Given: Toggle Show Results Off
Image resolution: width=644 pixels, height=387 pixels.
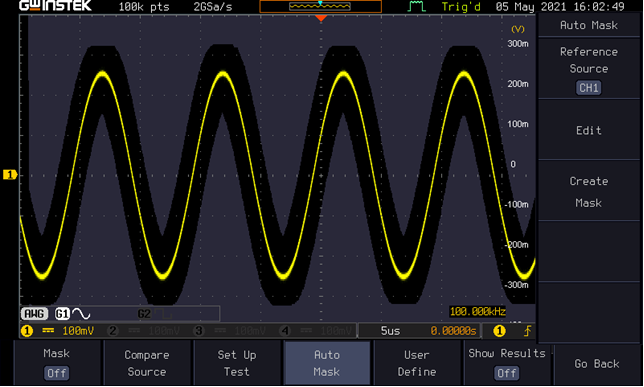Looking at the screenshot, I should pos(507,363).
